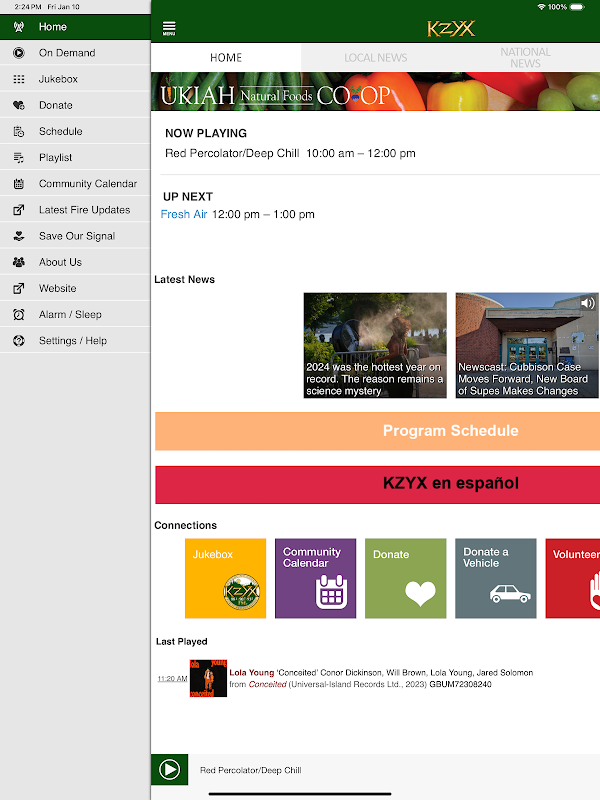Open the Ukiah Natural Foods Co-op banner

pos(376,92)
